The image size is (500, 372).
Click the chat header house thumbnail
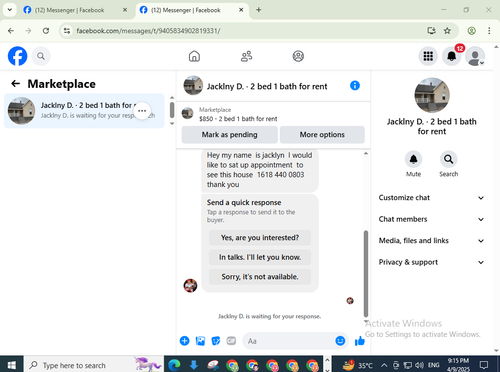coord(193,86)
